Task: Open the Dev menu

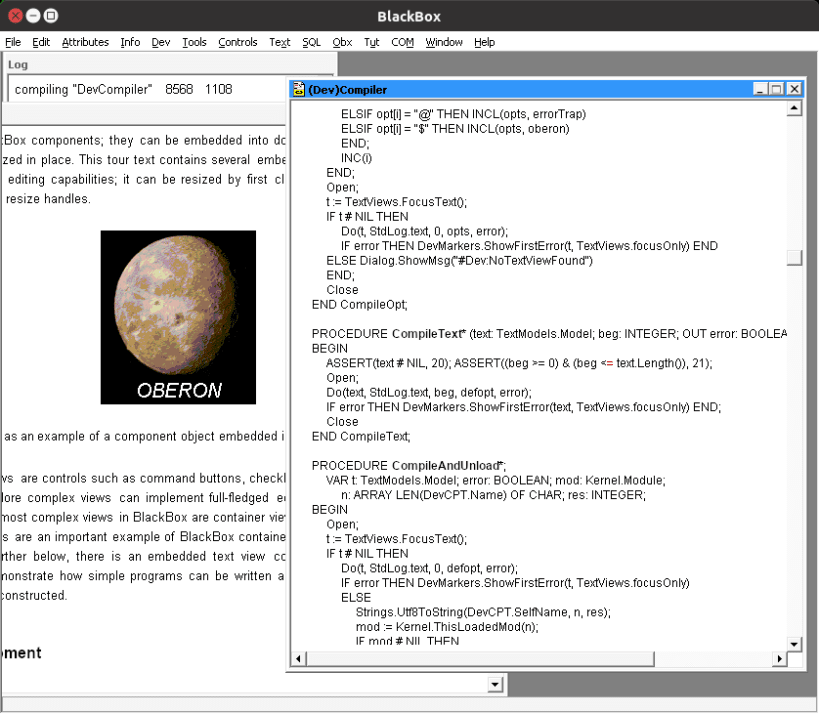Action: coord(160,42)
